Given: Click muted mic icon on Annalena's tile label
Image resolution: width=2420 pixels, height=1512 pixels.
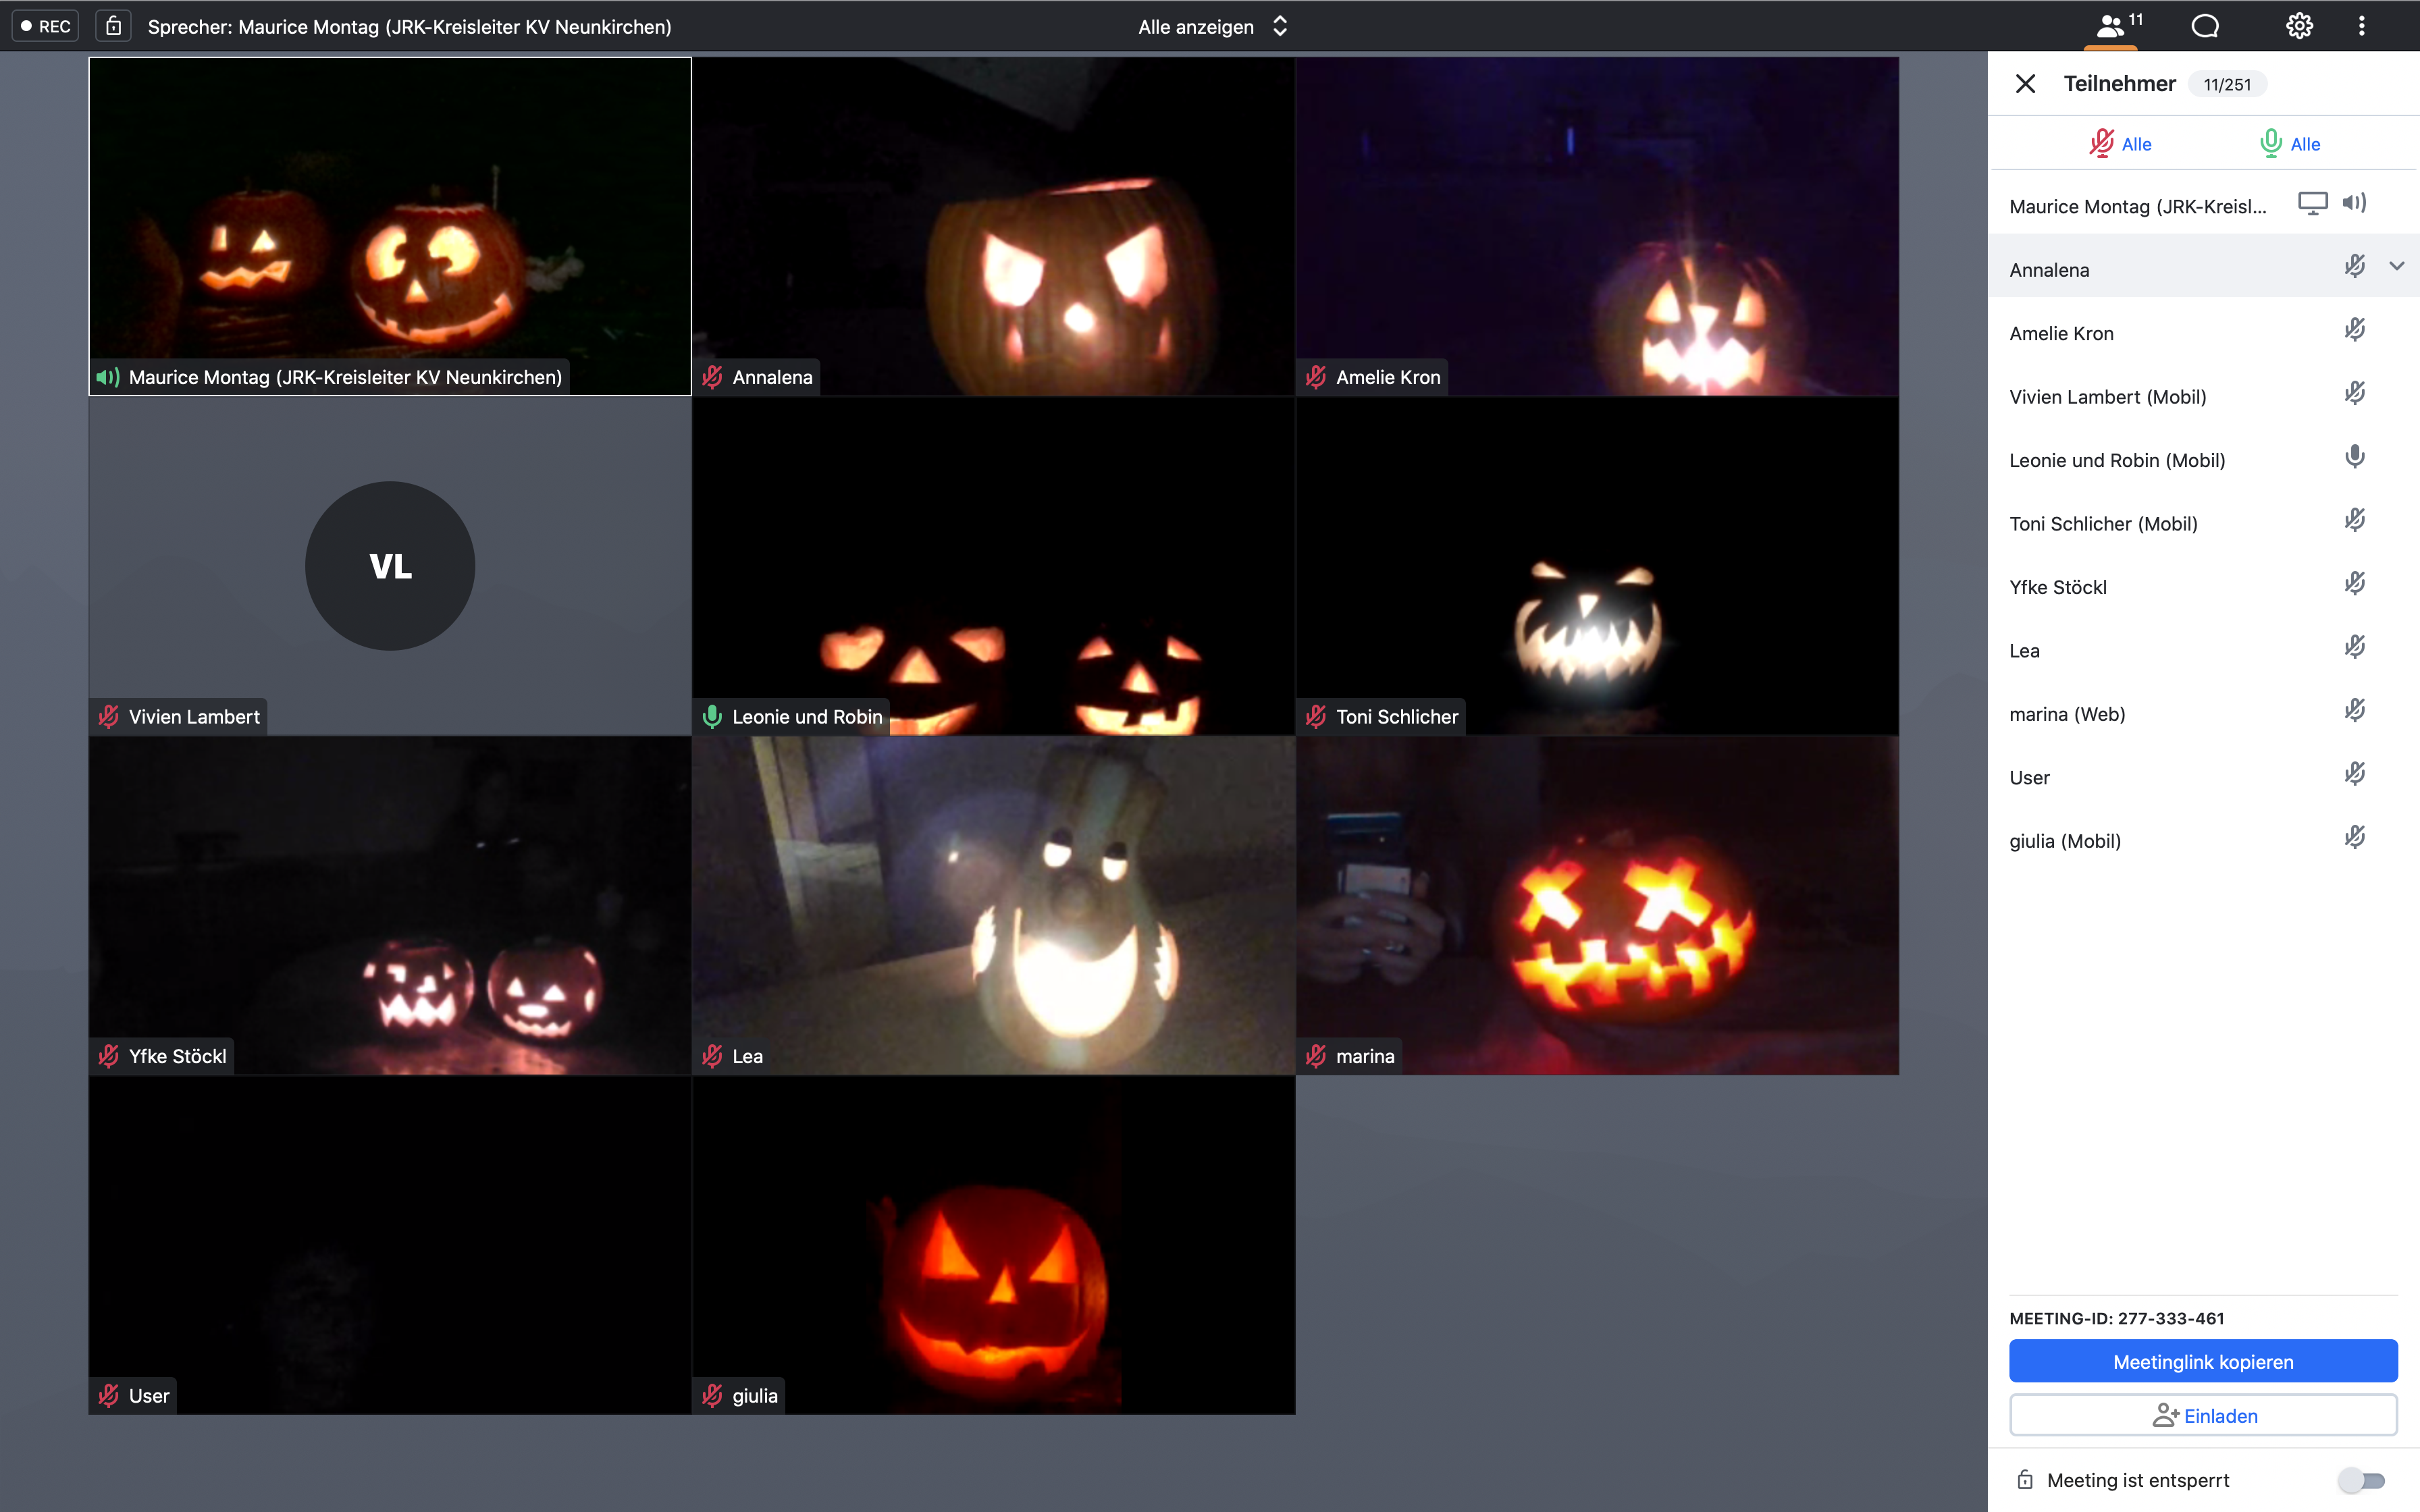Looking at the screenshot, I should [x=712, y=377].
